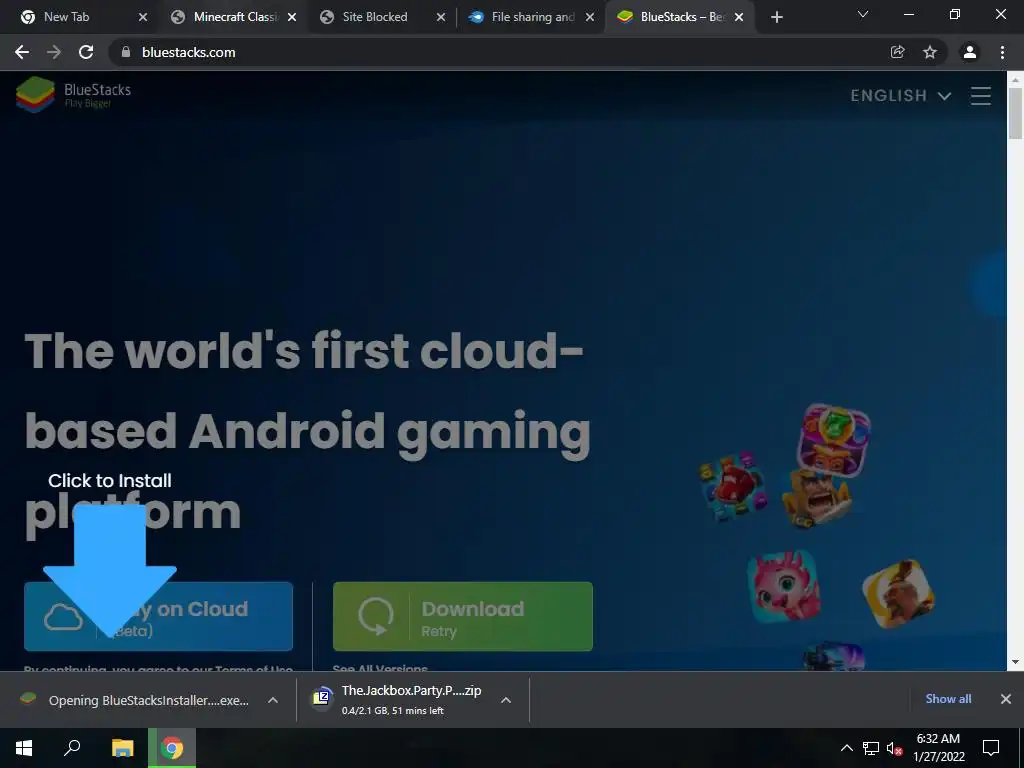This screenshot has width=1024, height=768.
Task: Open a new tab with plus button
Action: pyautogui.click(x=776, y=17)
